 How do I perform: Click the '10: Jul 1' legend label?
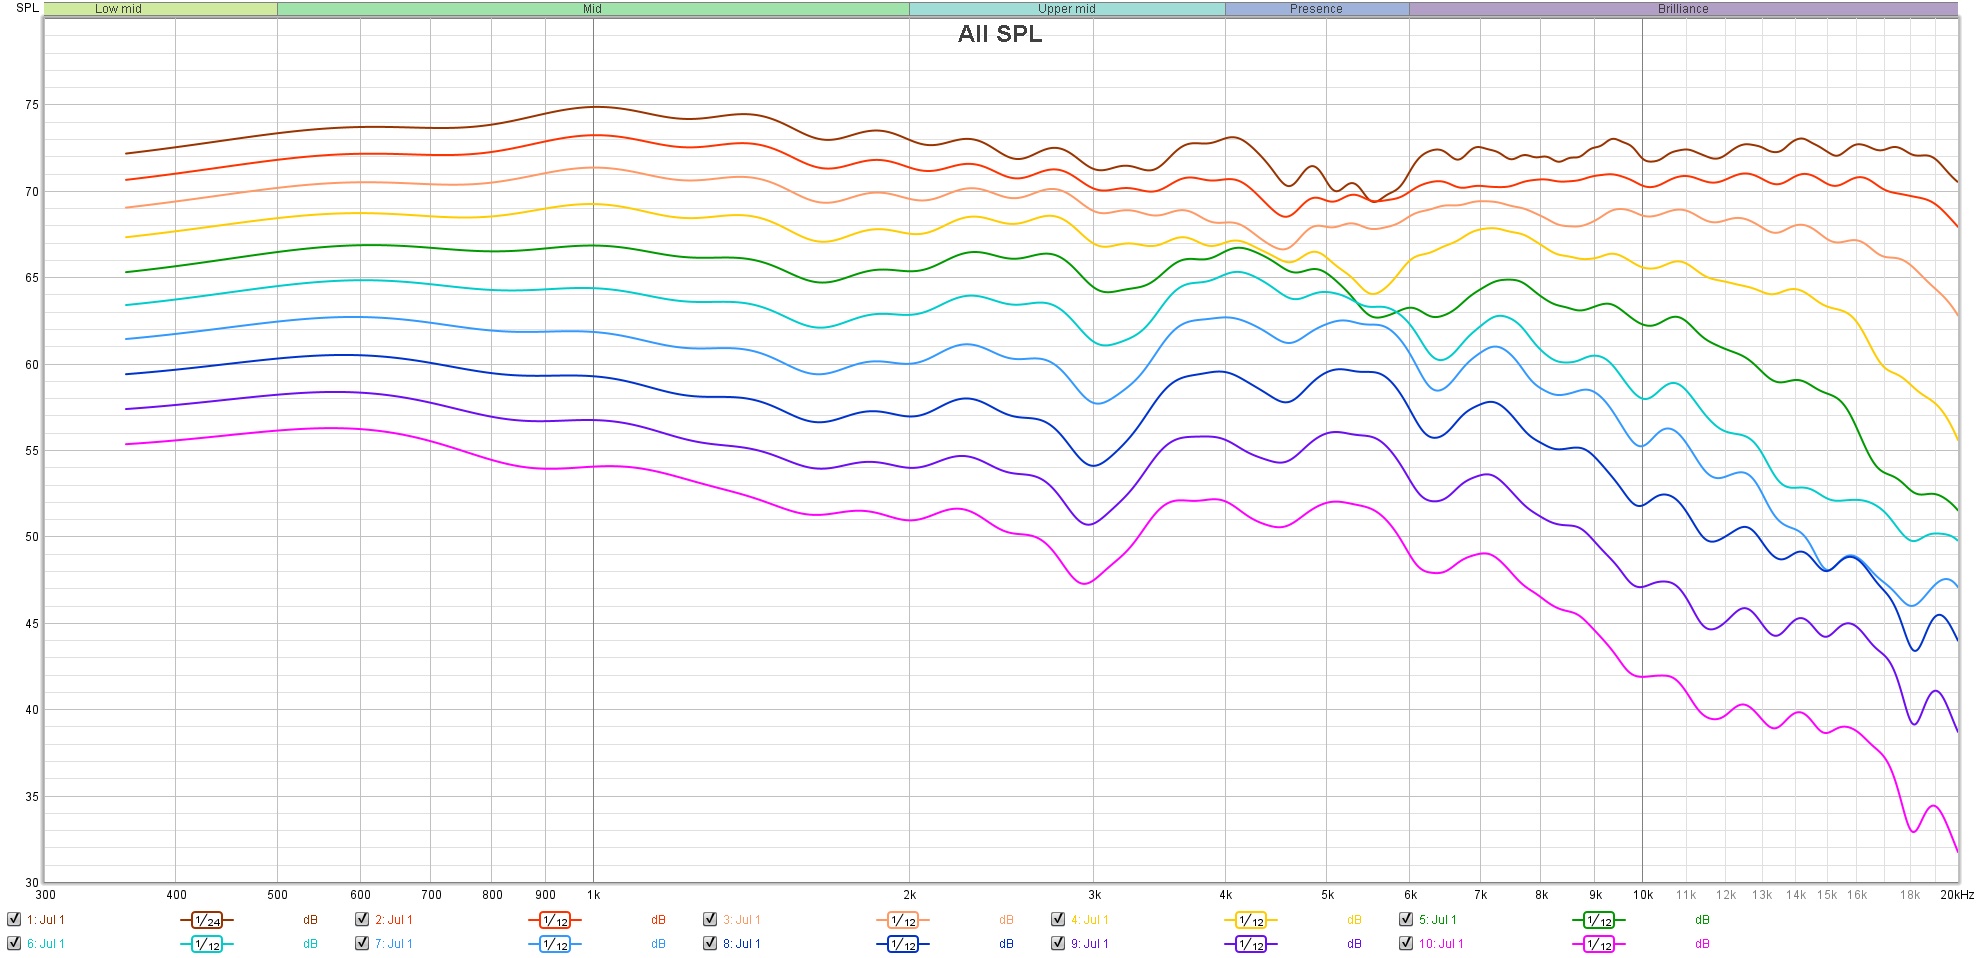click(1441, 944)
